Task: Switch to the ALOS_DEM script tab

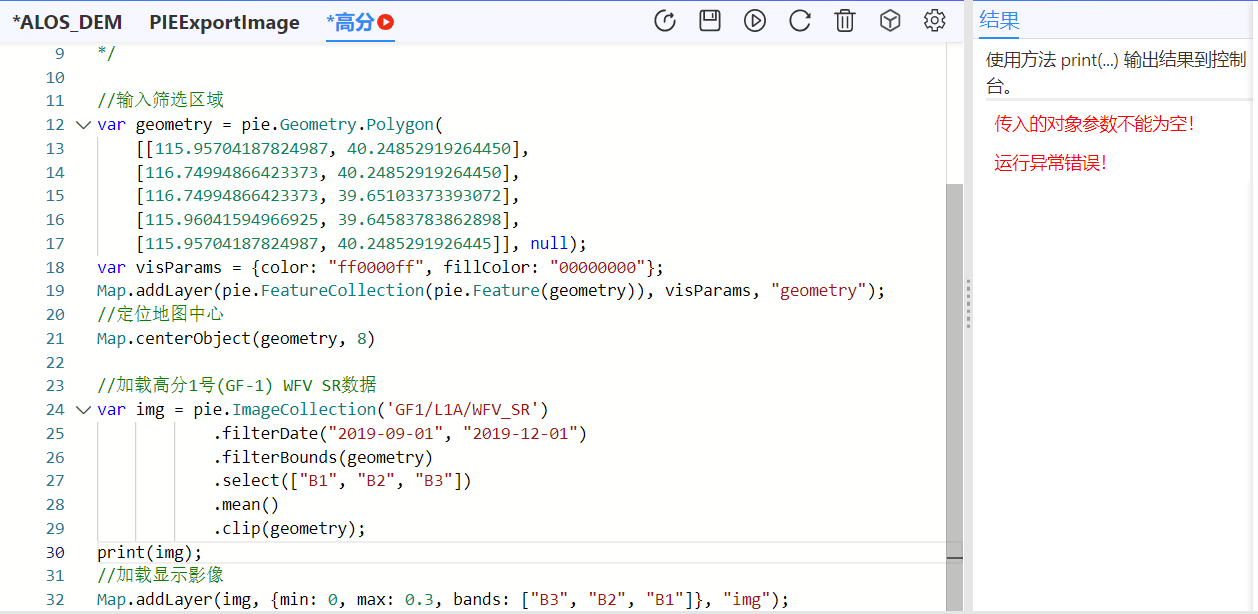Action: [67, 21]
